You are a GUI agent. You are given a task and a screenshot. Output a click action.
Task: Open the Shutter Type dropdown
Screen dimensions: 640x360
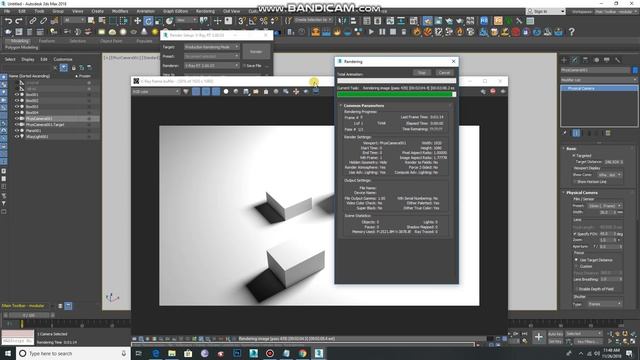coord(604,304)
